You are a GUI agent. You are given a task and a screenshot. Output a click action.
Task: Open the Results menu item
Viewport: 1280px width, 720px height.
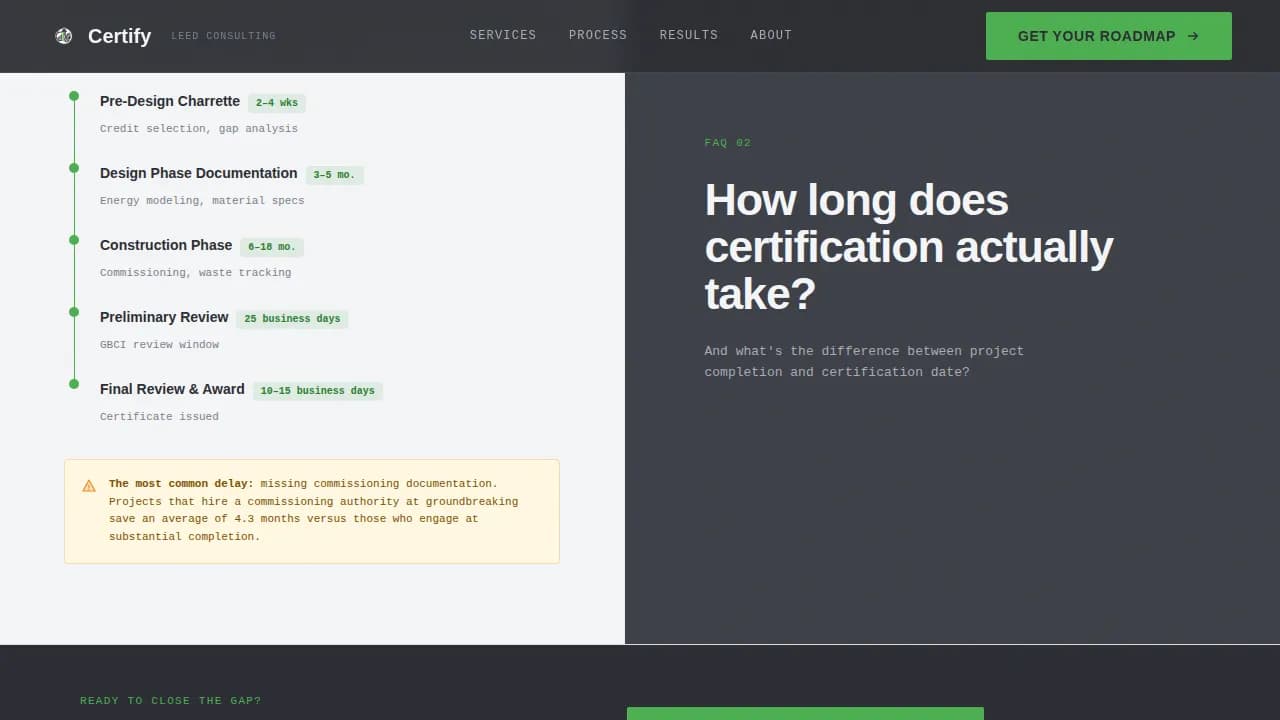(689, 35)
